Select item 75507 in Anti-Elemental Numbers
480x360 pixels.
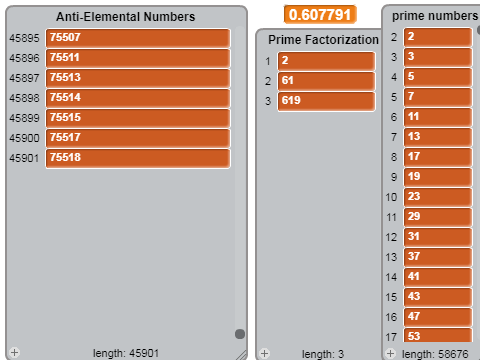(x=138, y=38)
